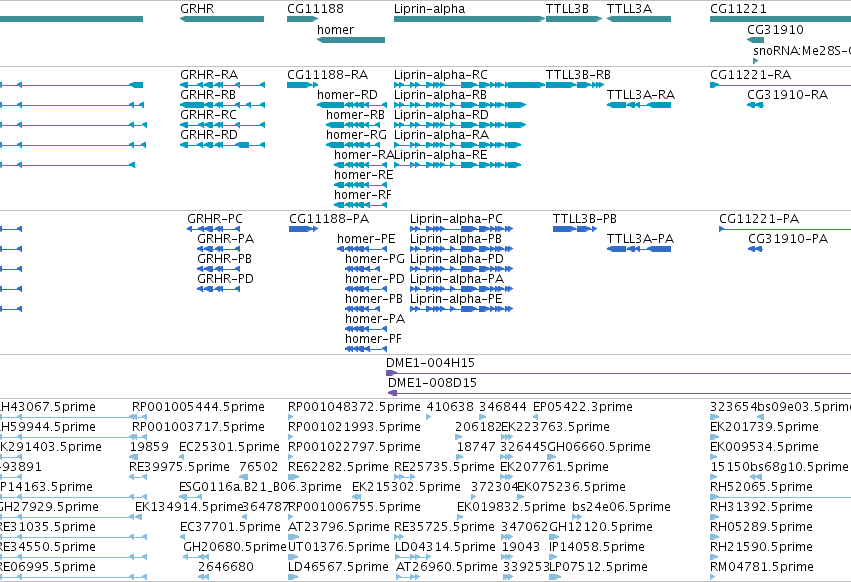Select the Liprin-alpha gene bar

(469, 19)
